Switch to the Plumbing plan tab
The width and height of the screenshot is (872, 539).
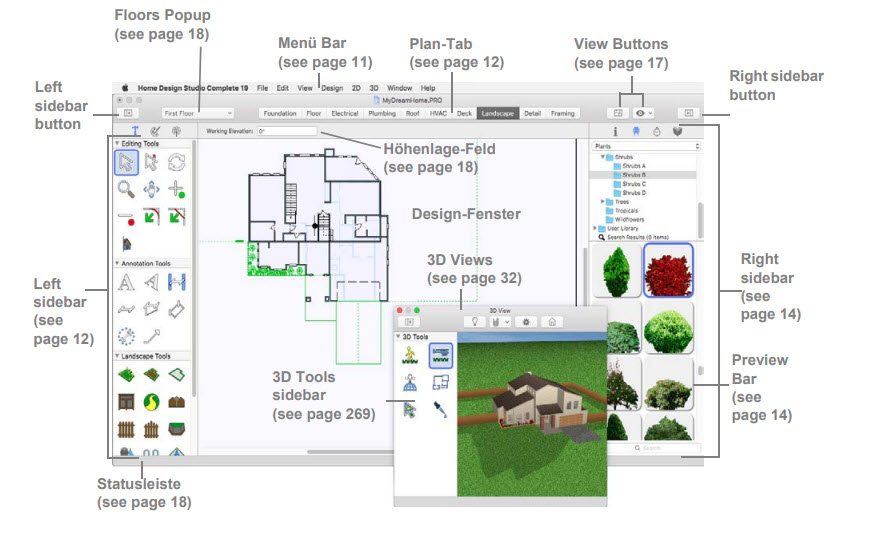(382, 113)
